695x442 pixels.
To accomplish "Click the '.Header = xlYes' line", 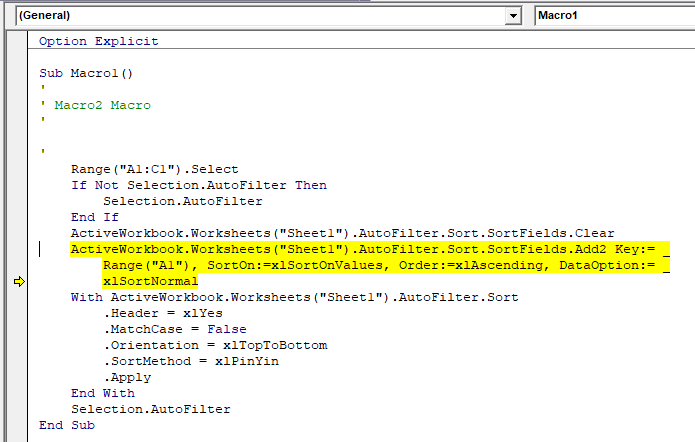I will click(163, 313).
